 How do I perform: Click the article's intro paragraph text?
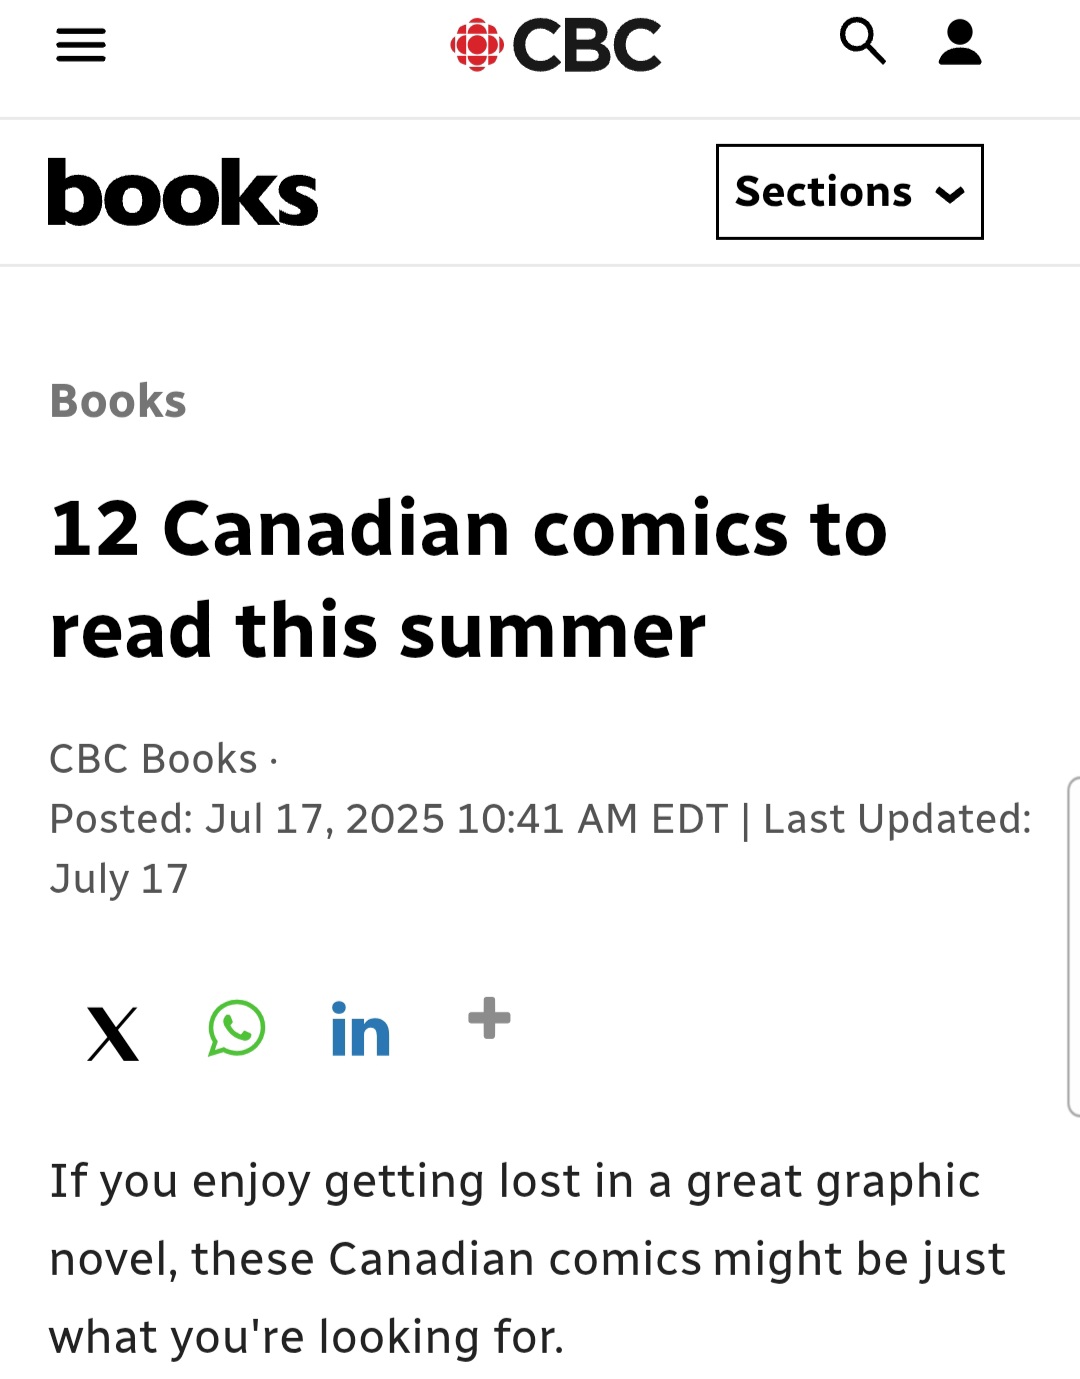click(526, 1258)
